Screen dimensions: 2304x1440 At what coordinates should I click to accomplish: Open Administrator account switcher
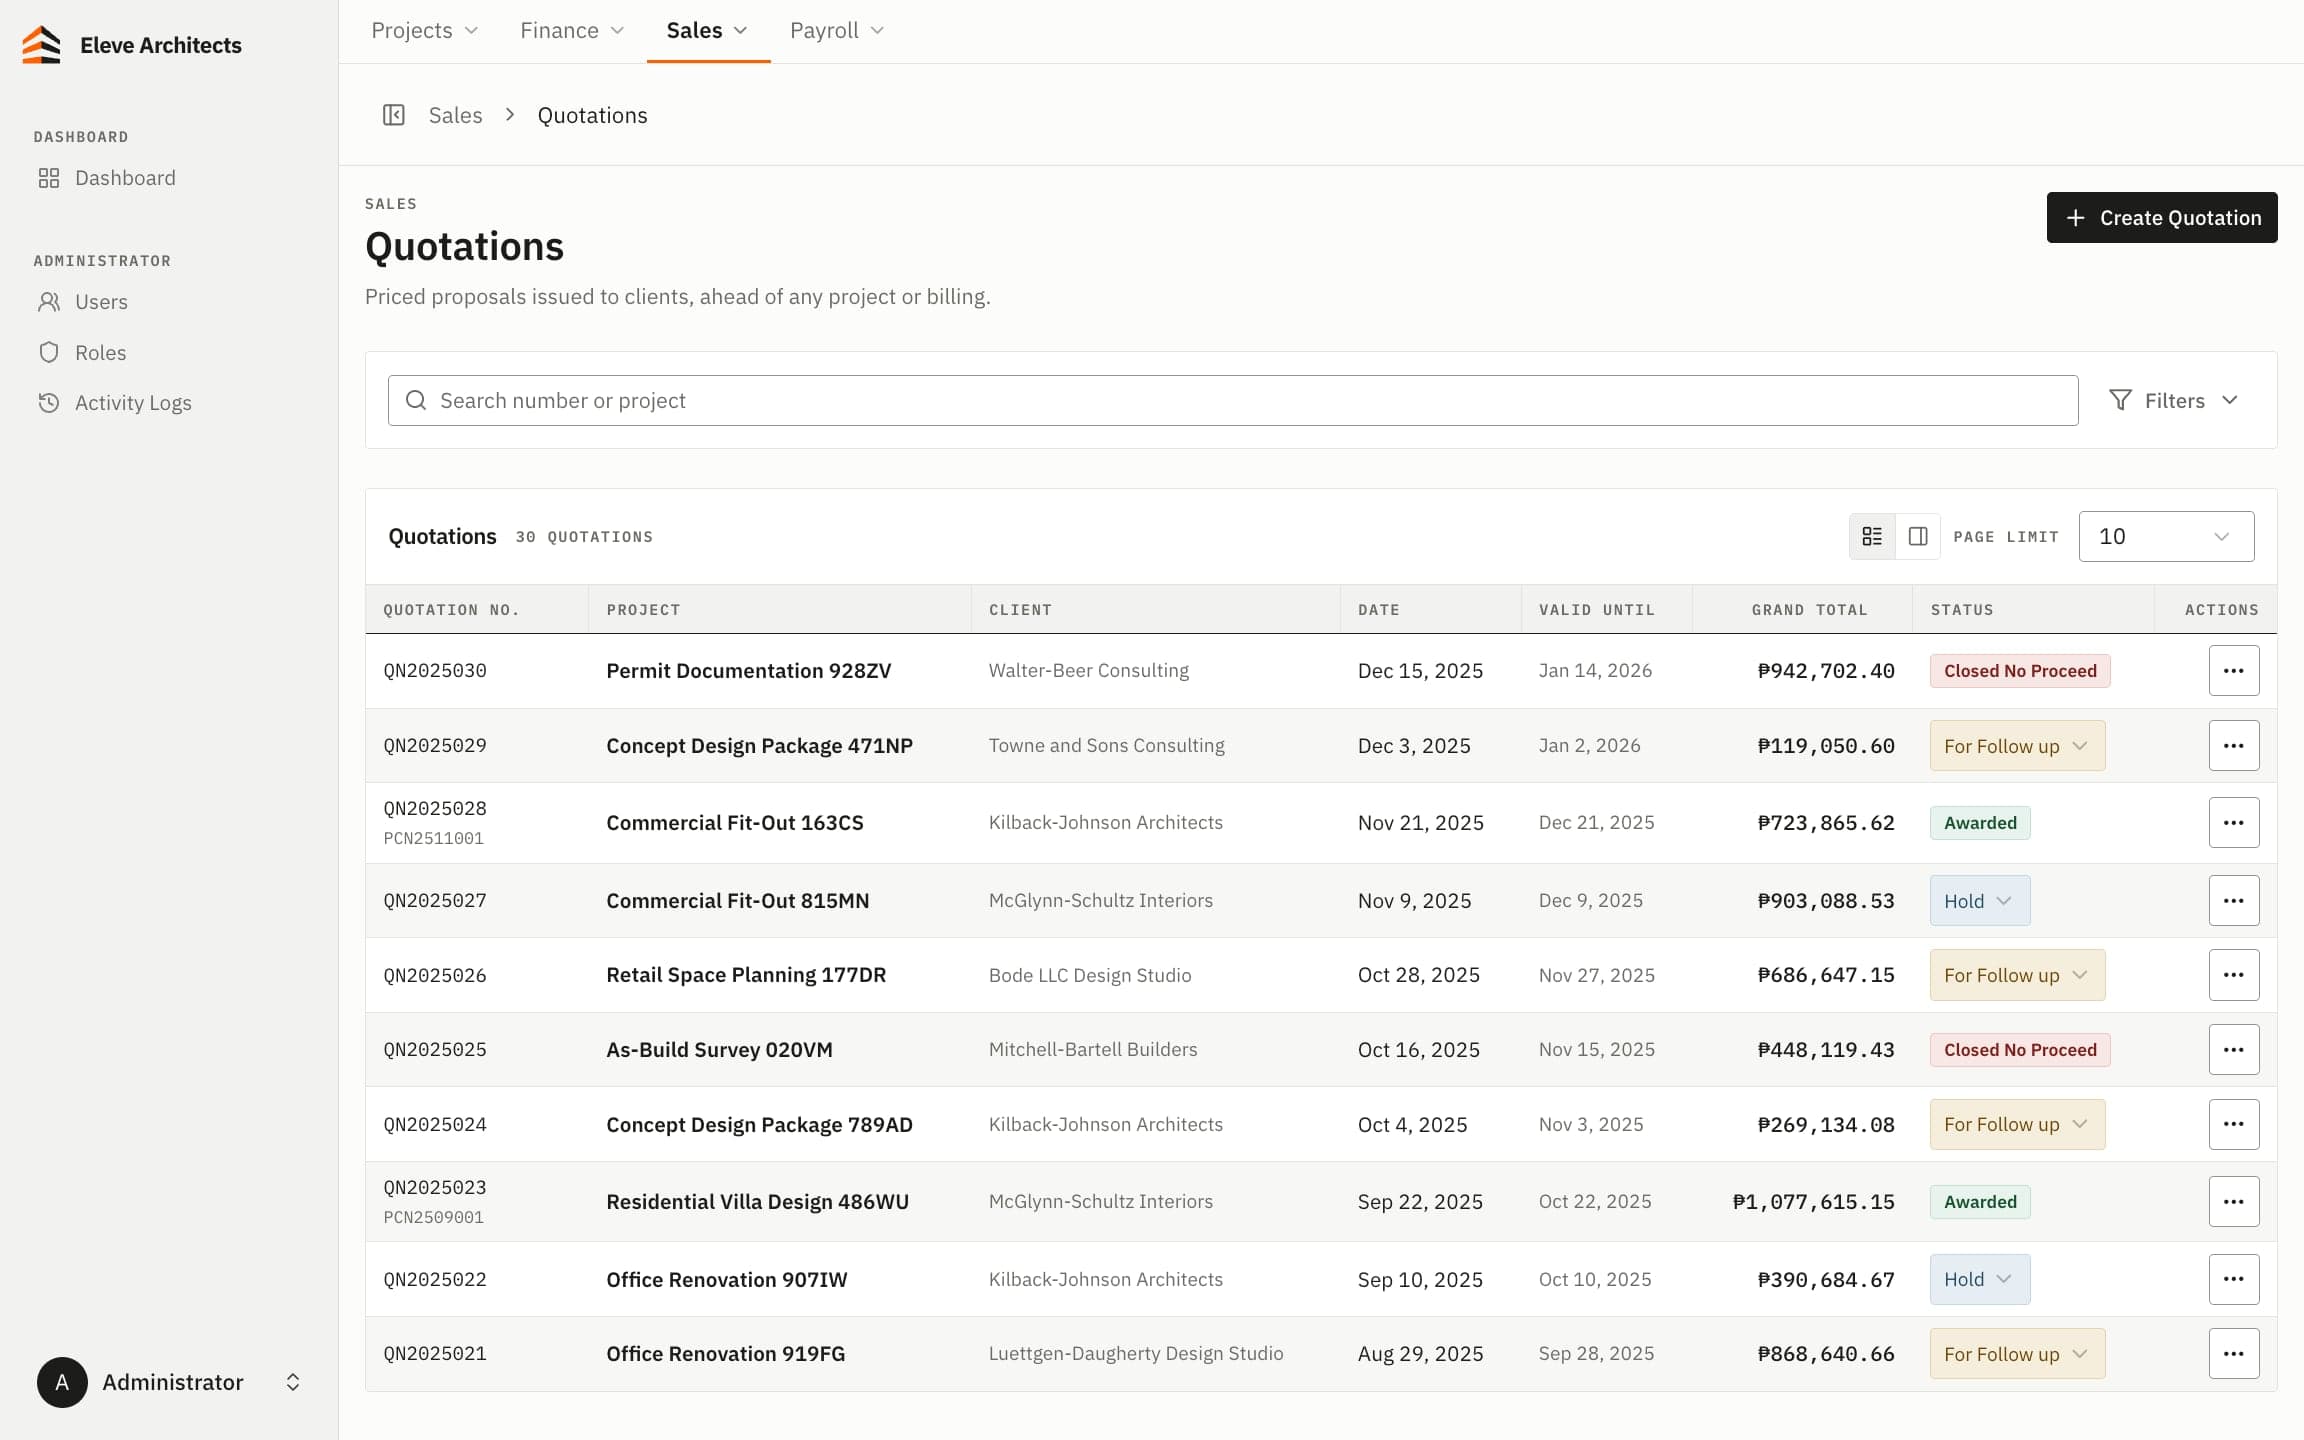(x=170, y=1382)
